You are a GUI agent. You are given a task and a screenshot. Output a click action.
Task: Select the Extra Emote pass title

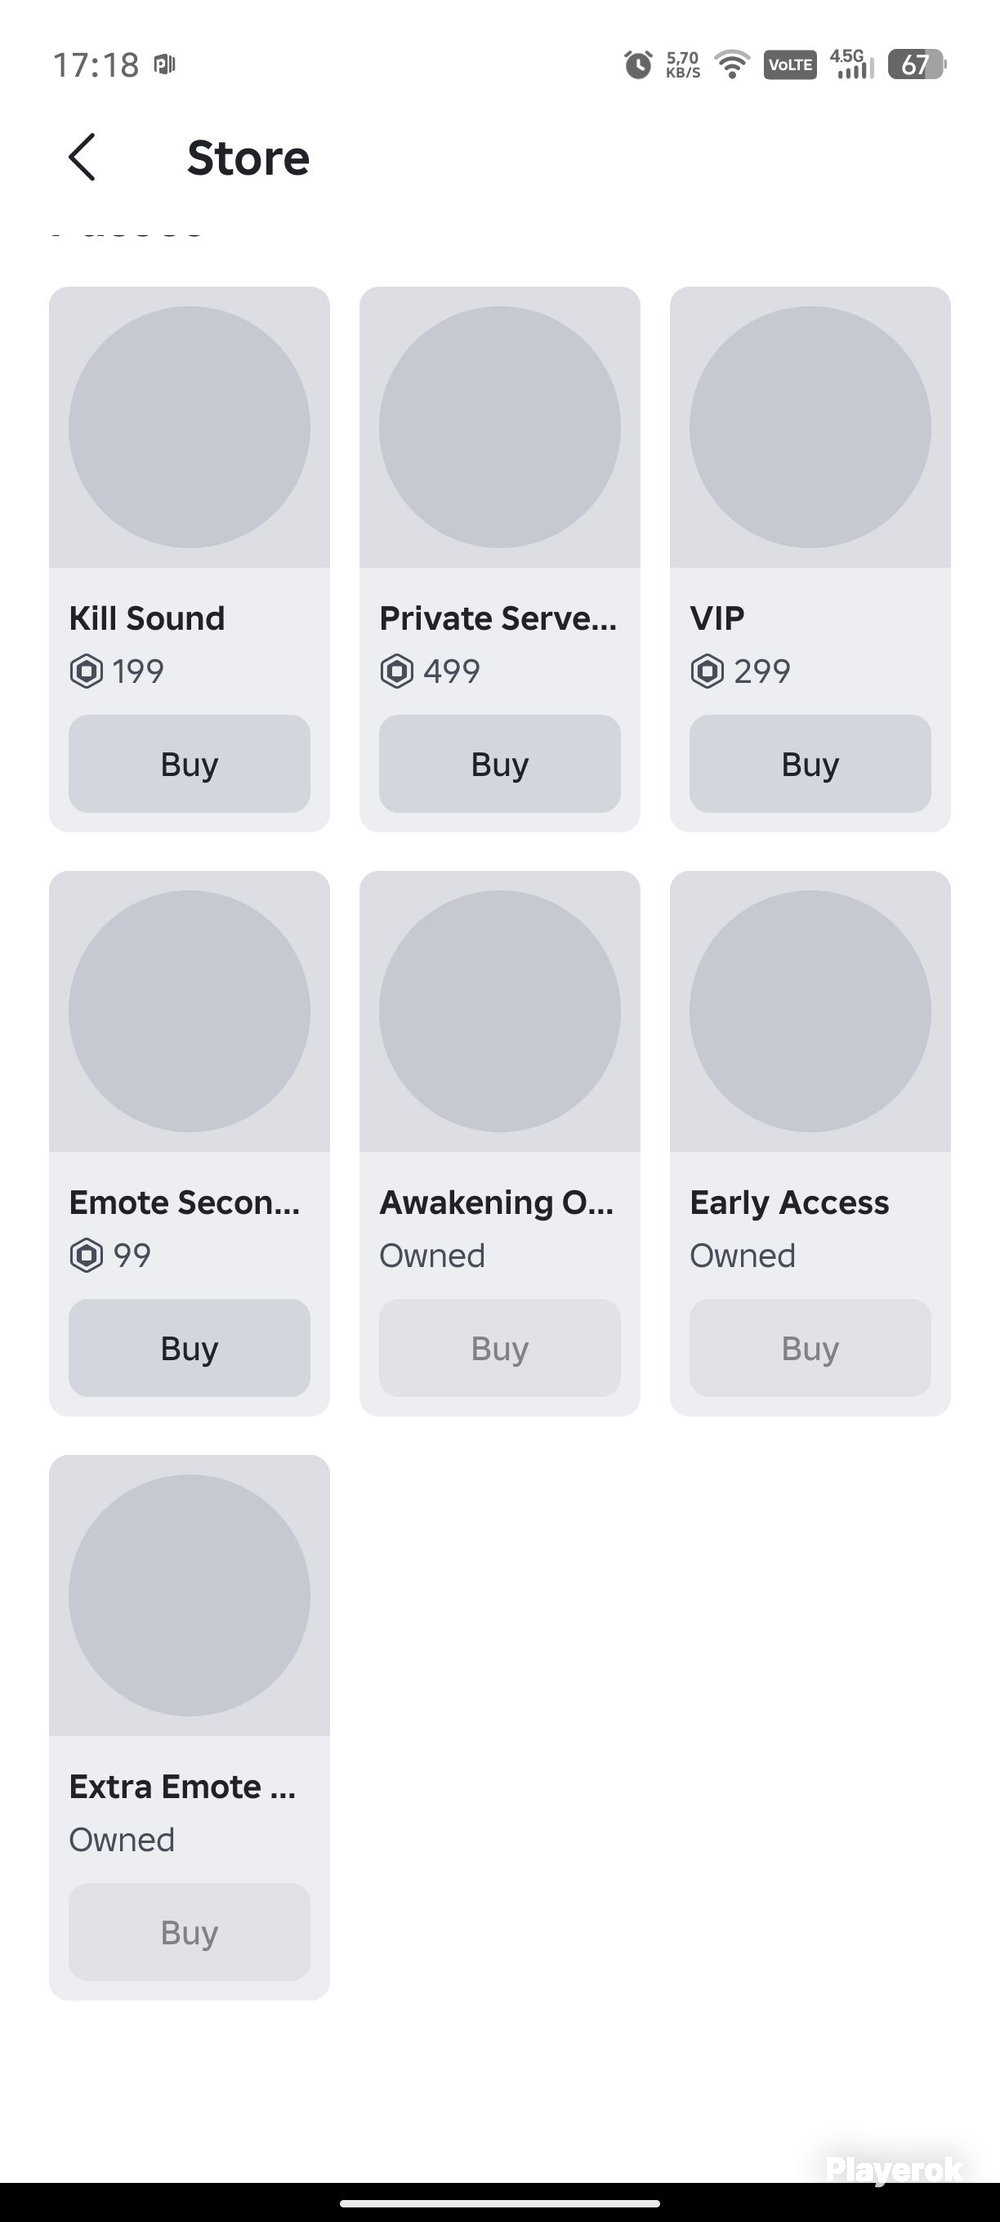point(182,1787)
